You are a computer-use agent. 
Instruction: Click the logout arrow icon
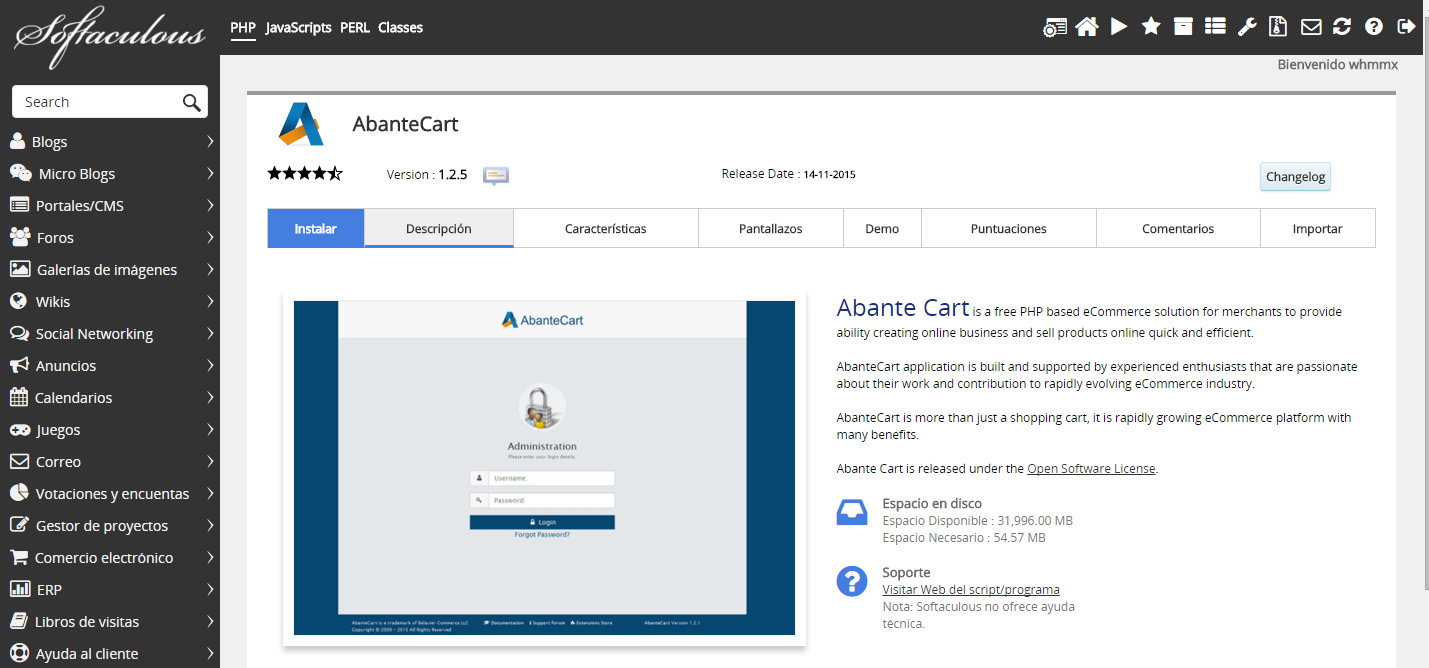tap(1406, 27)
